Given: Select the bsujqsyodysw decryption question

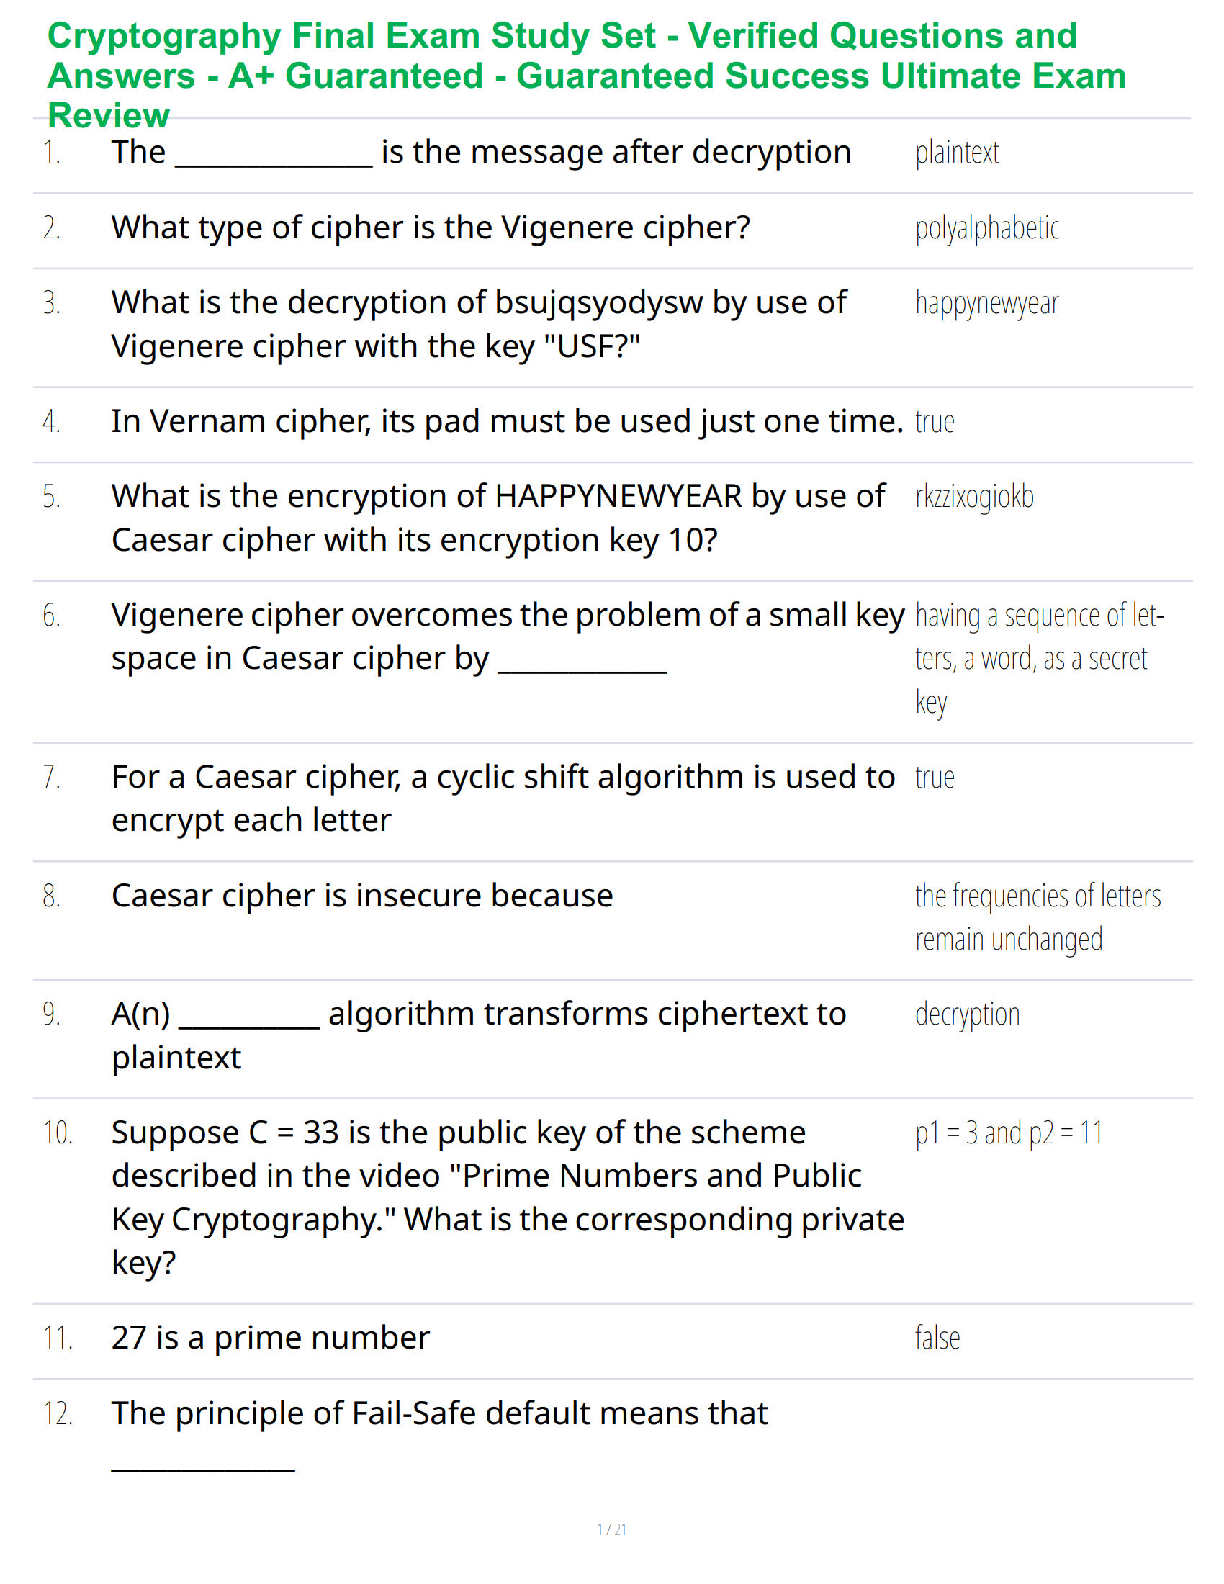Looking at the screenshot, I should pos(479,324).
